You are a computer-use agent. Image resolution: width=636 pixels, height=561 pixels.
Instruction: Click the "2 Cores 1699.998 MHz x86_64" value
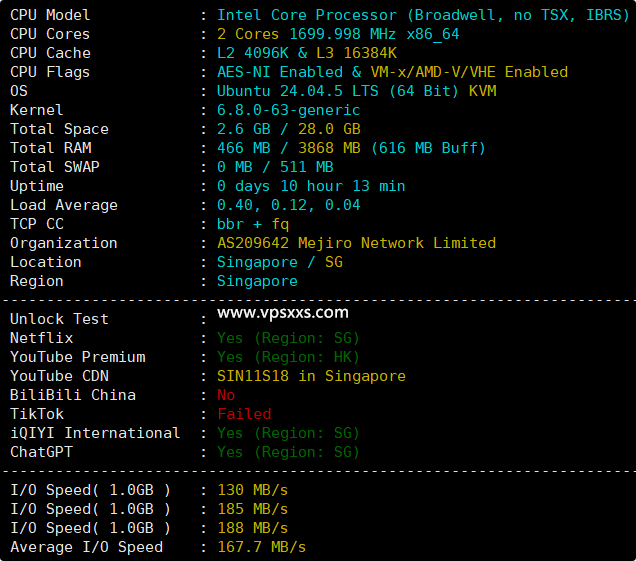pos(338,34)
